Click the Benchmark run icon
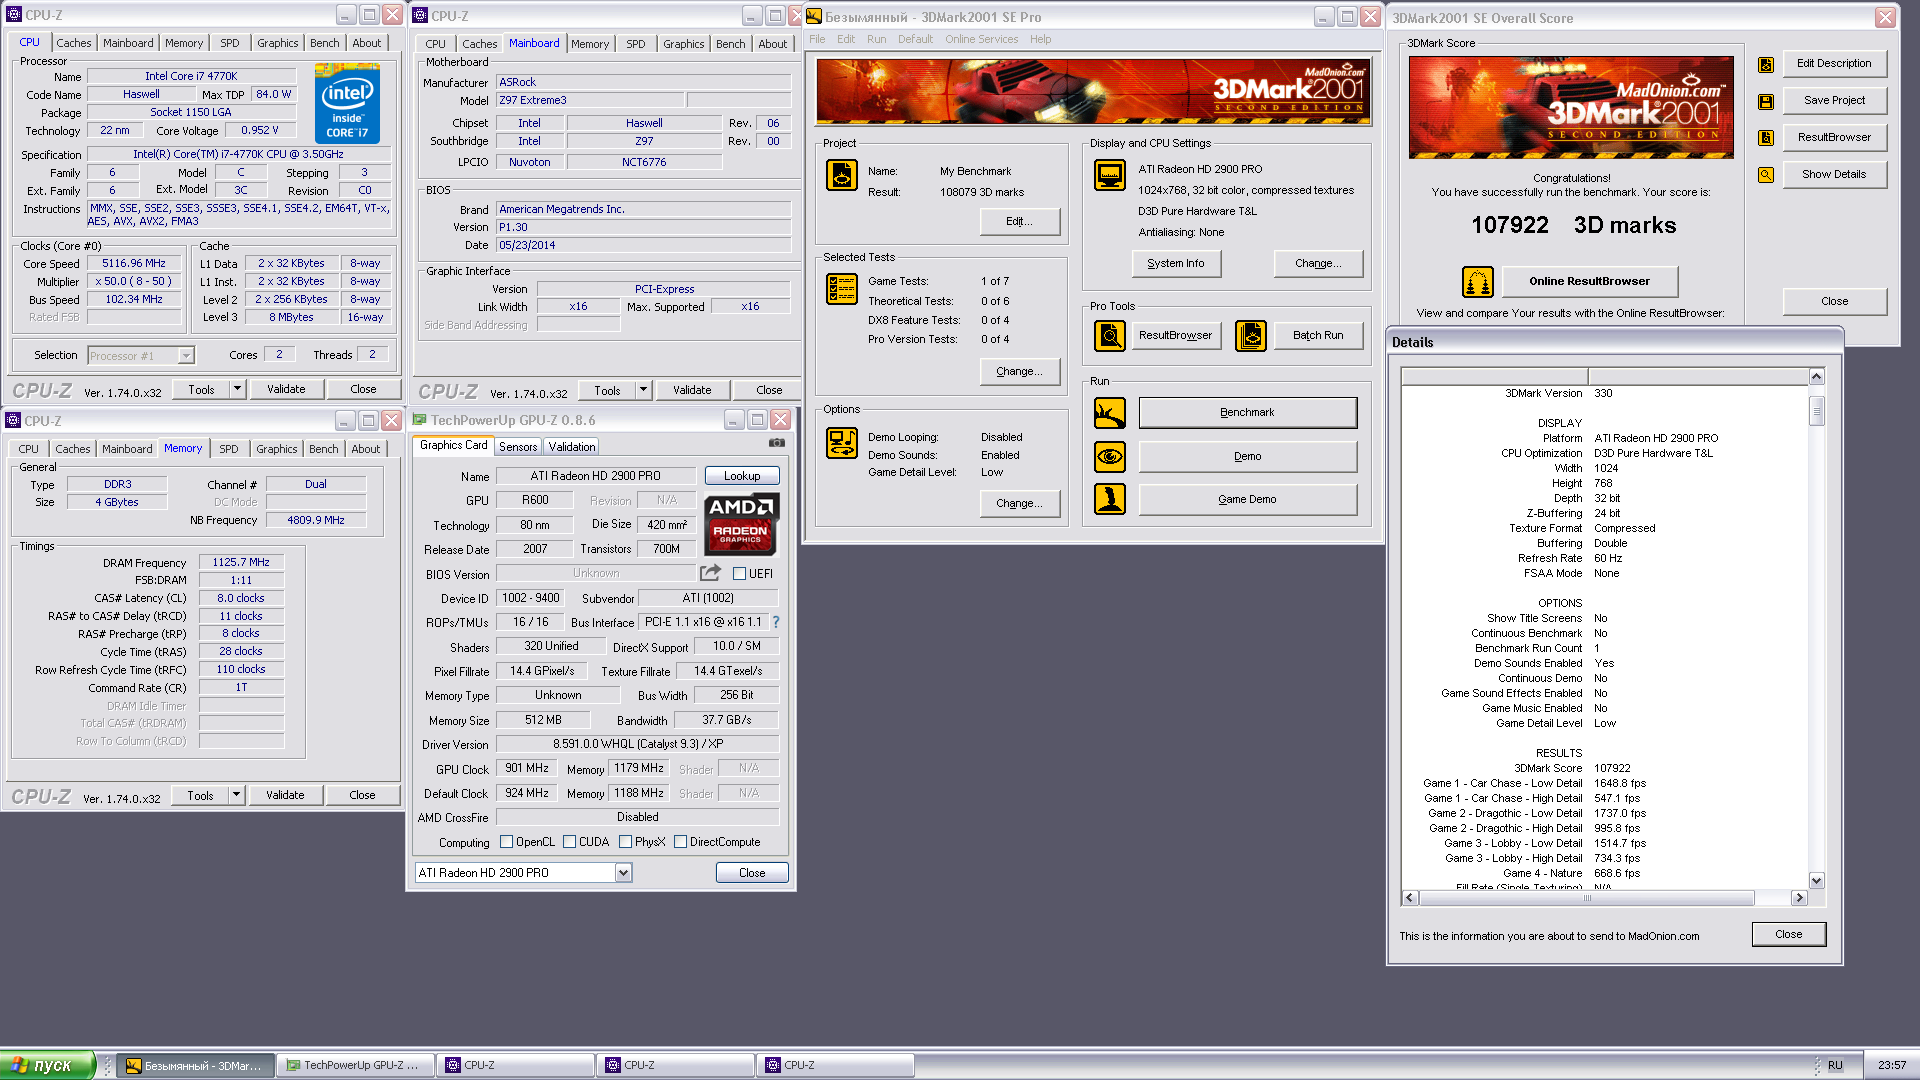 (1110, 413)
